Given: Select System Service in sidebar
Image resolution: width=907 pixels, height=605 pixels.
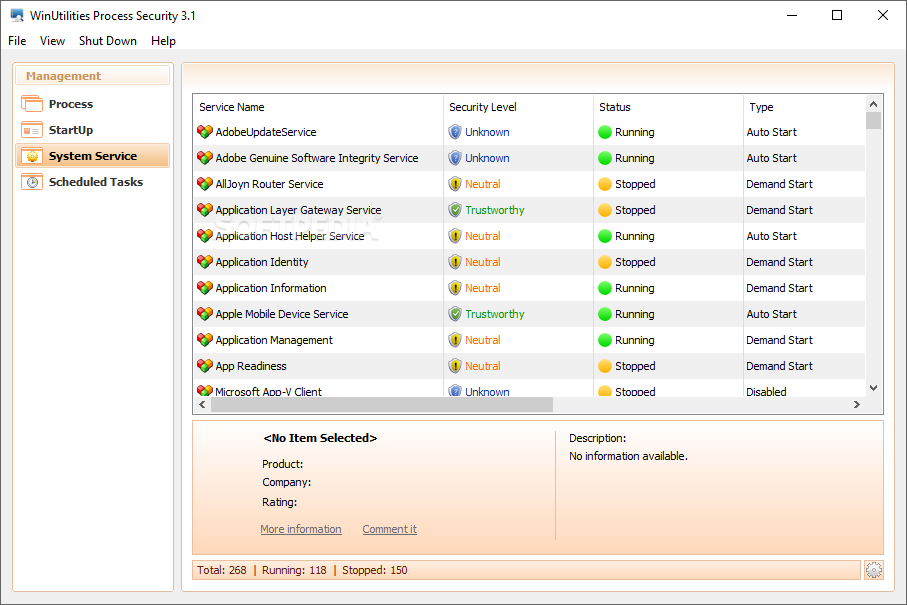Looking at the screenshot, I should click(x=93, y=156).
